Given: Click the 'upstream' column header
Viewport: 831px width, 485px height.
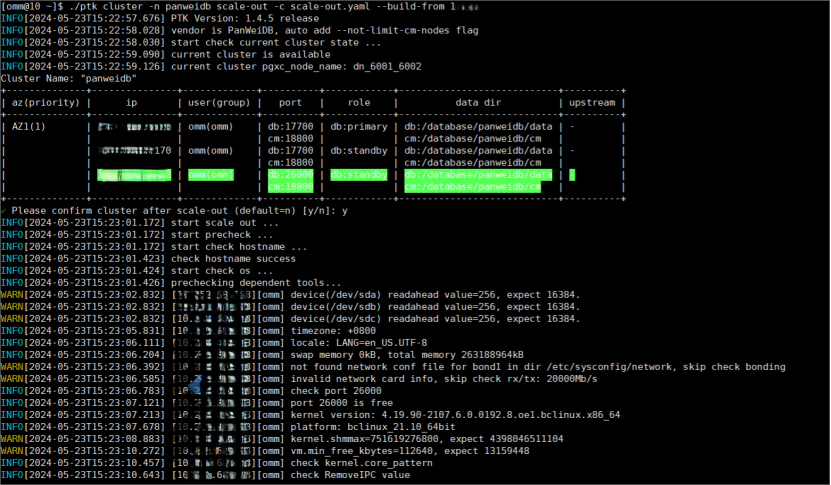Looking at the screenshot, I should pos(592,103).
